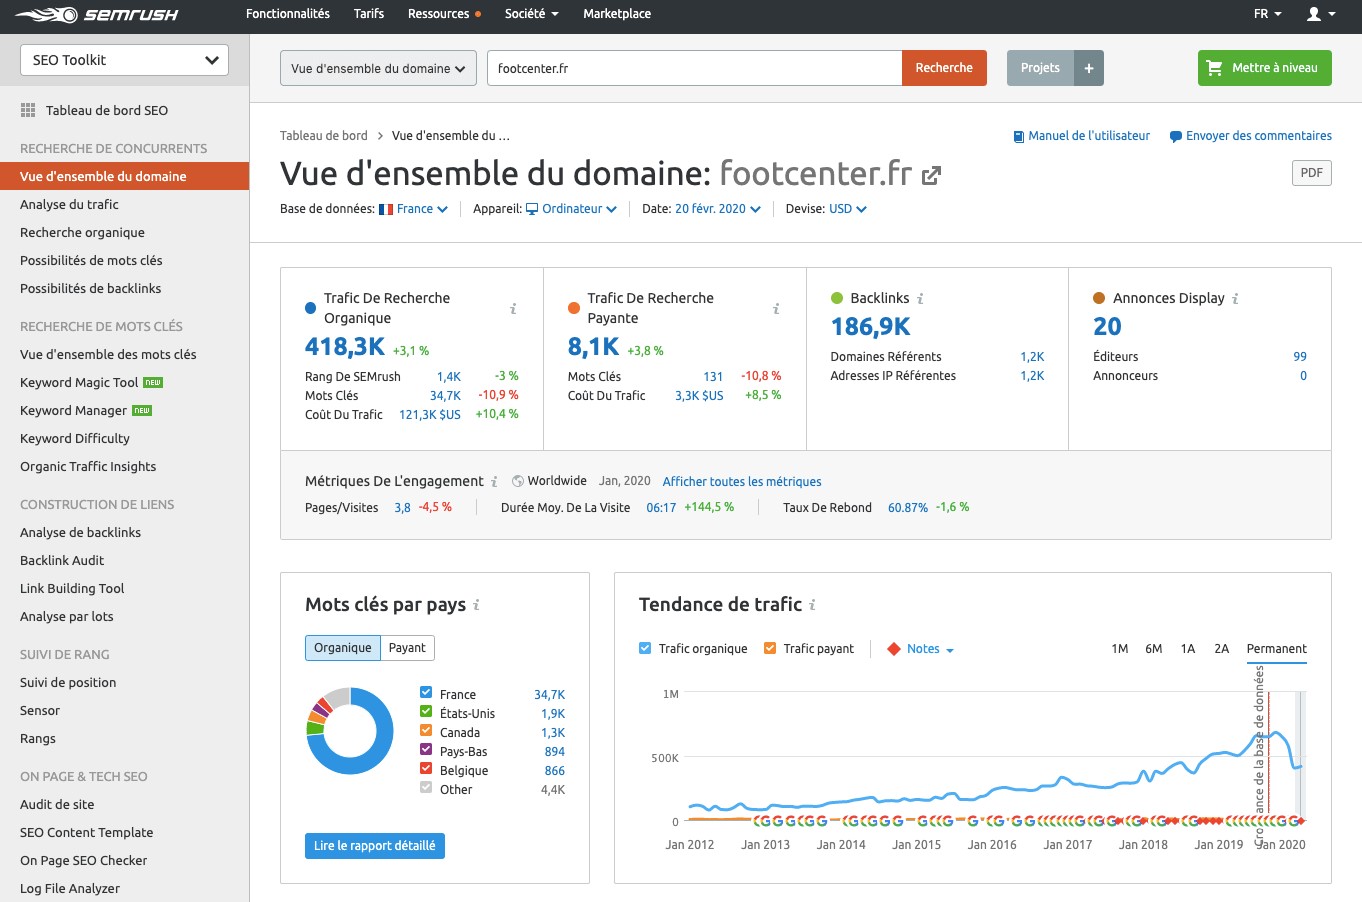Click info icon next to Backlinks

[920, 298]
